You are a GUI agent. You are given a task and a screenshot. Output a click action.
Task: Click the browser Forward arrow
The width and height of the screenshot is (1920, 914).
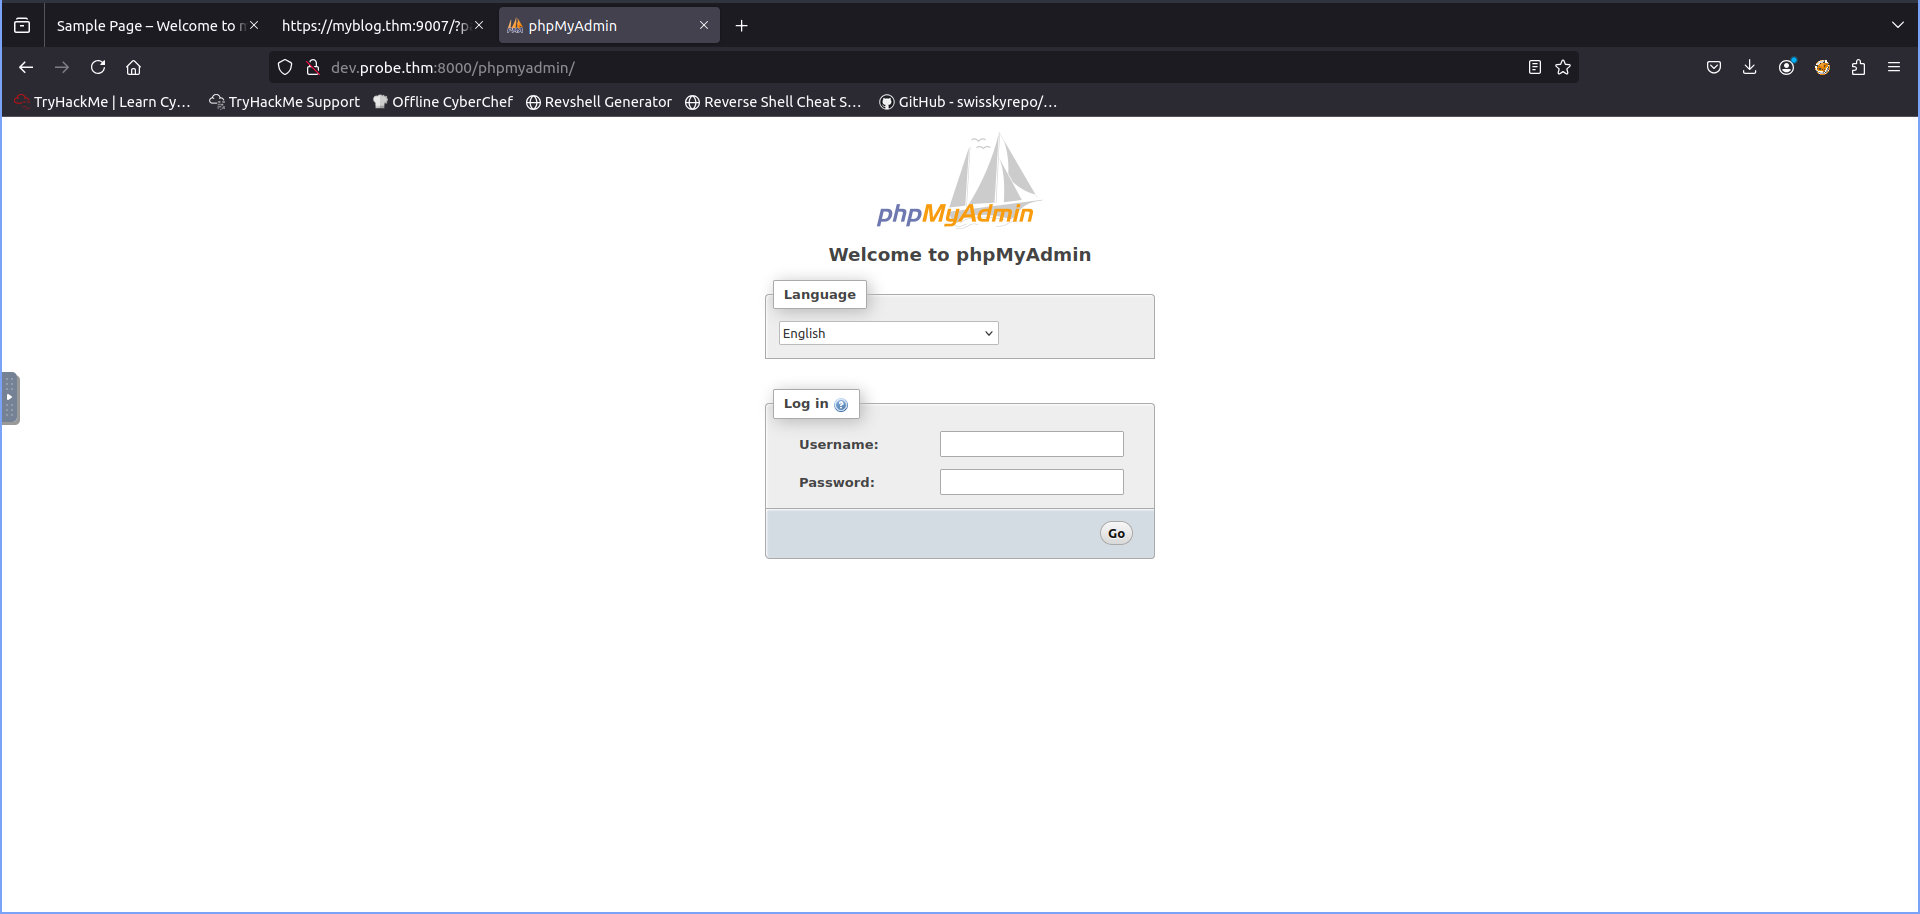pos(62,67)
